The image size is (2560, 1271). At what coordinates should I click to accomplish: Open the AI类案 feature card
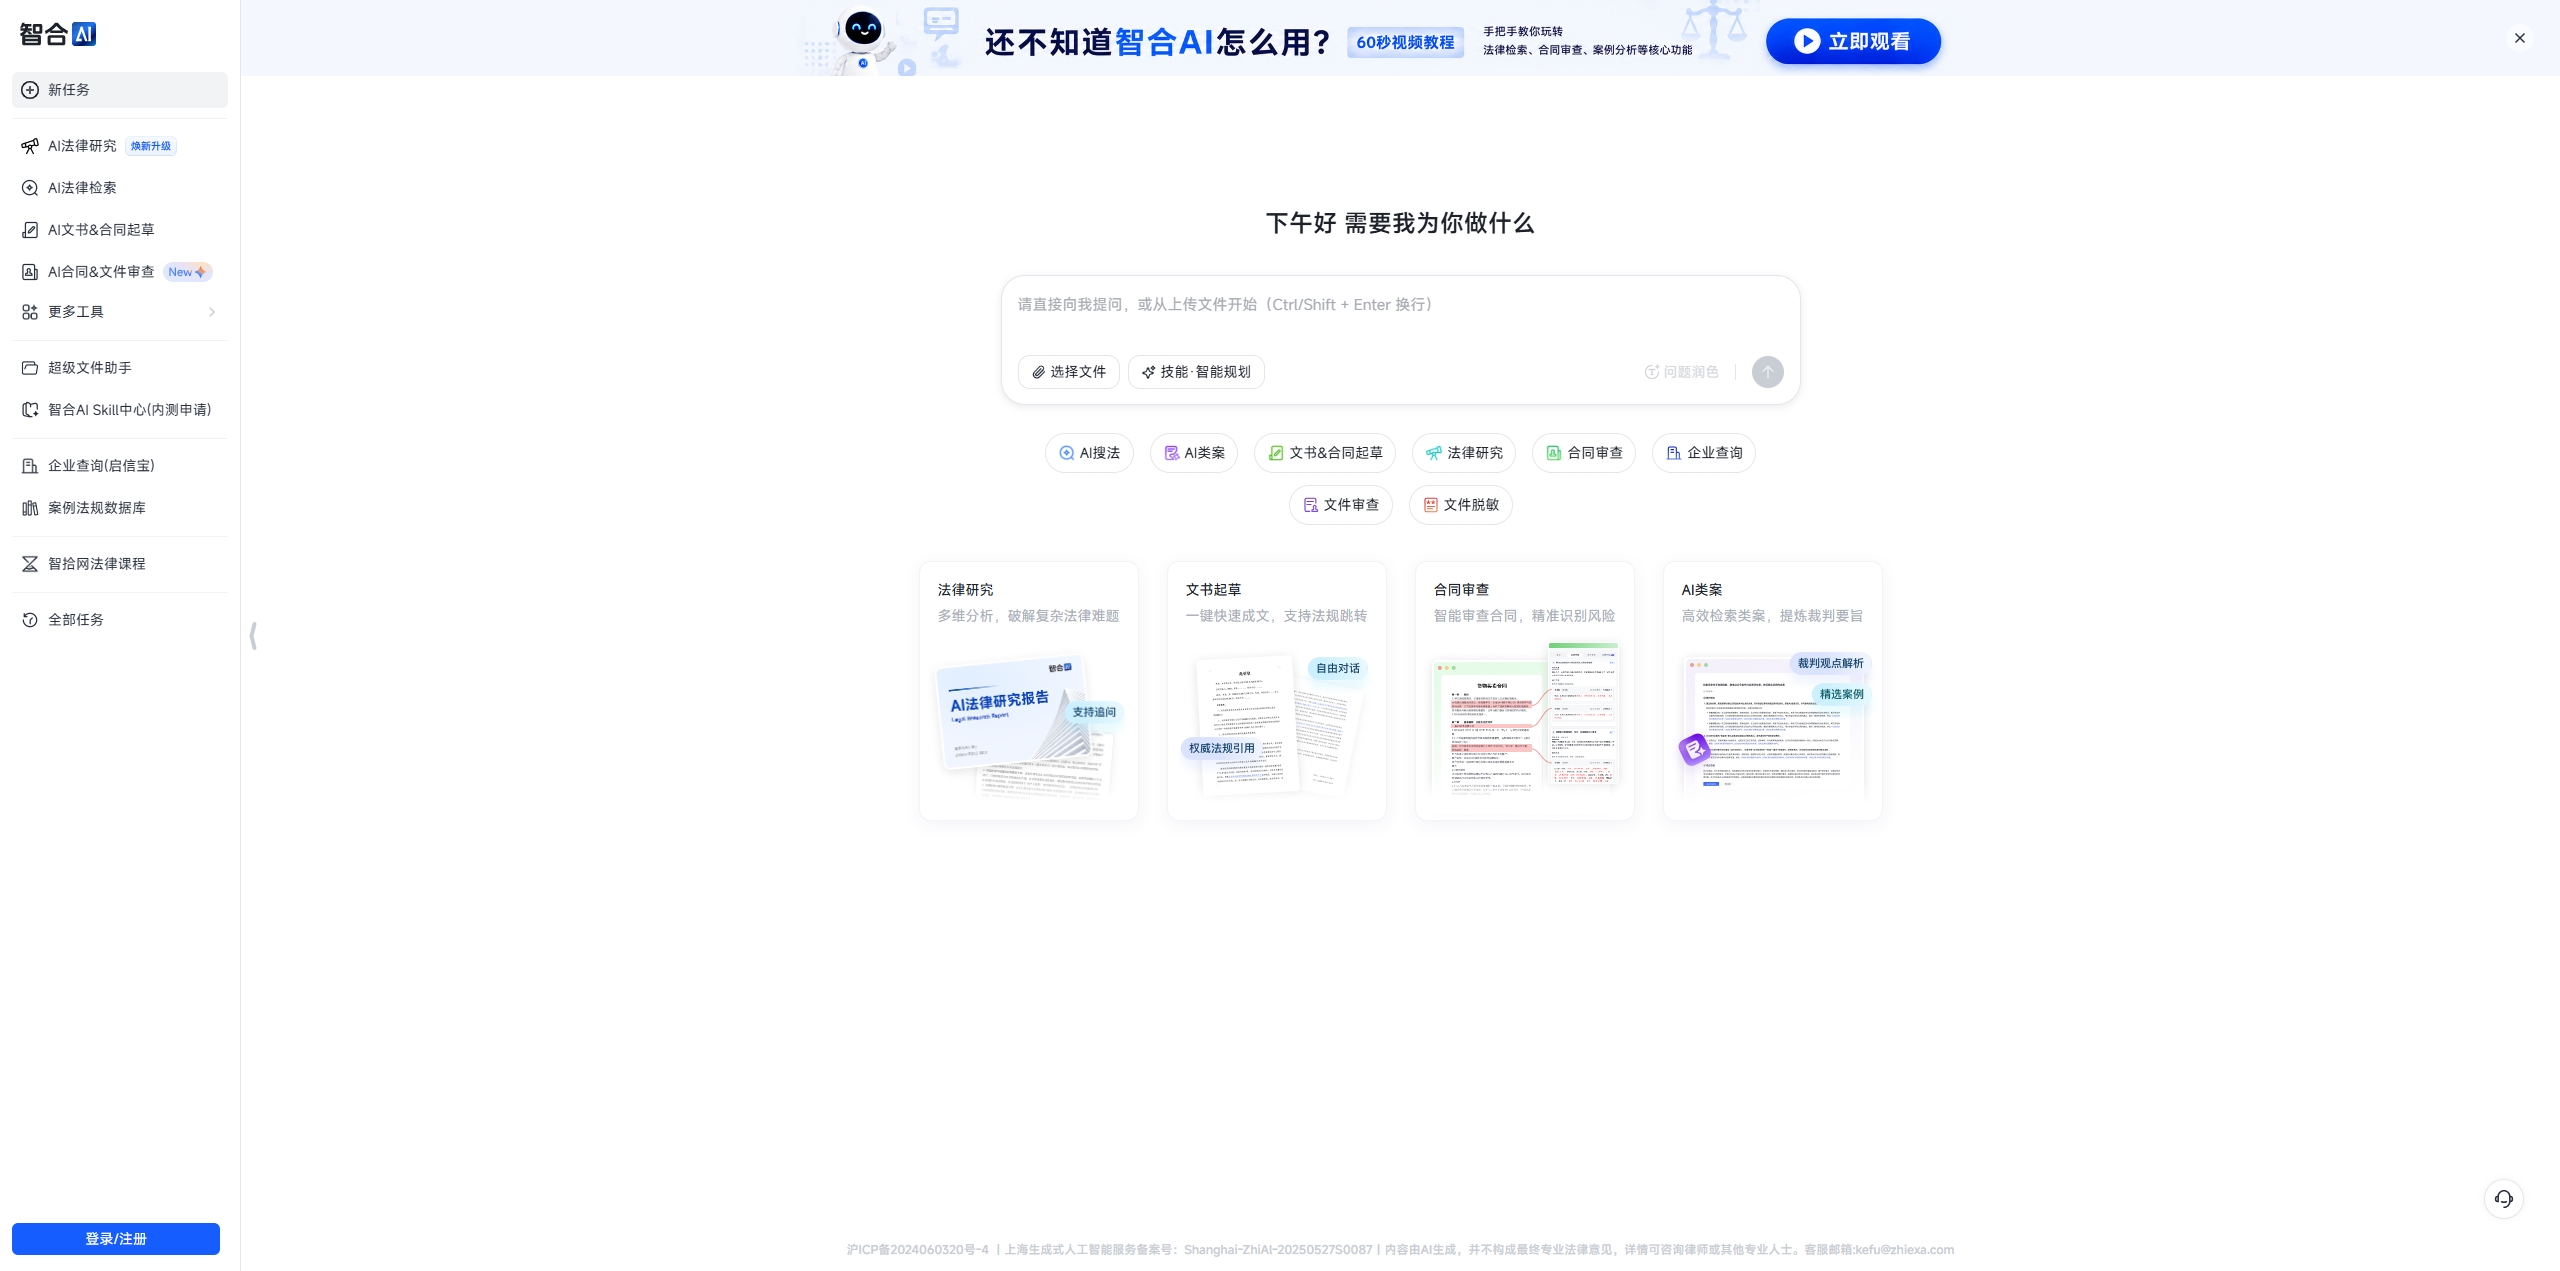coord(1773,691)
